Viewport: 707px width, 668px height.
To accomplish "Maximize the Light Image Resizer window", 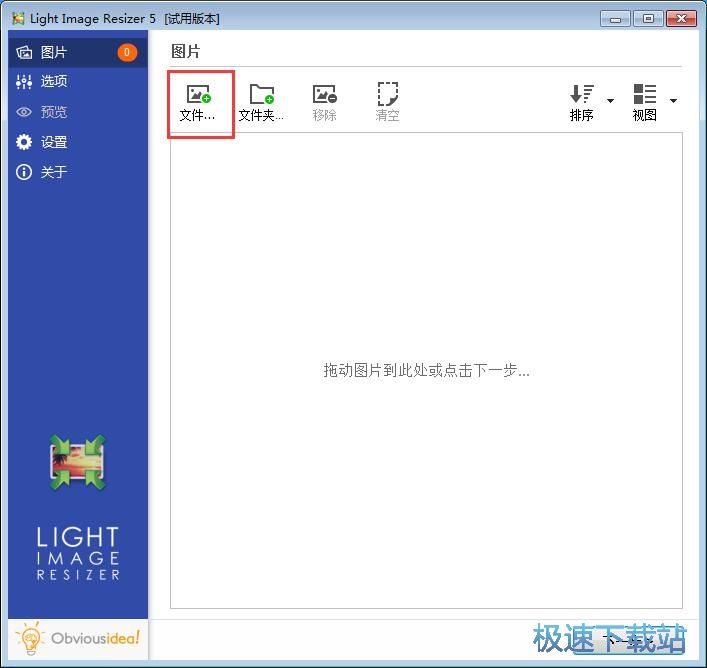I will (x=648, y=19).
